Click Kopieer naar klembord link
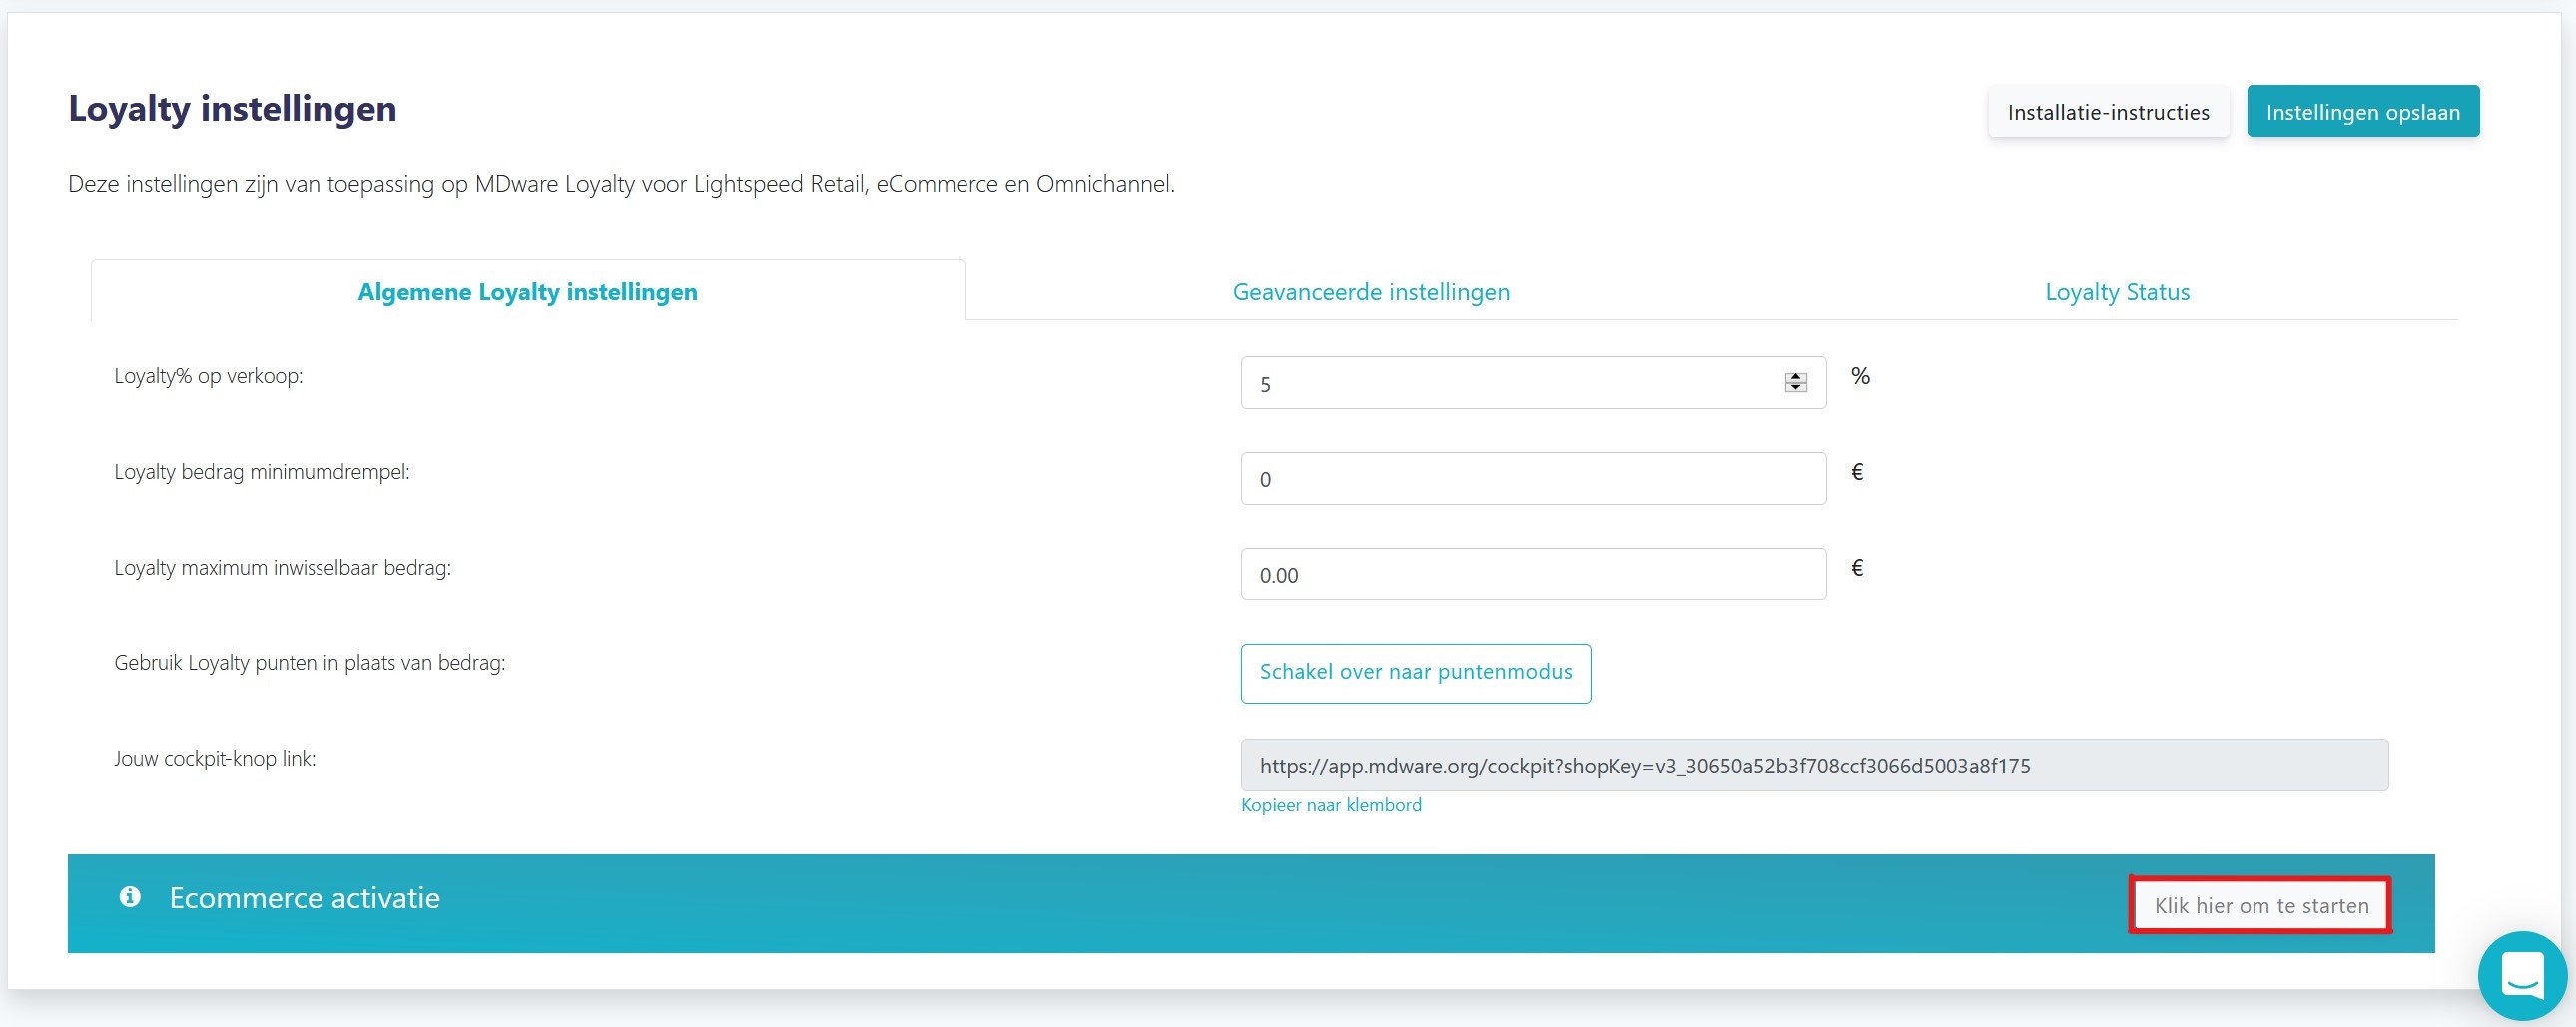 (x=1331, y=805)
